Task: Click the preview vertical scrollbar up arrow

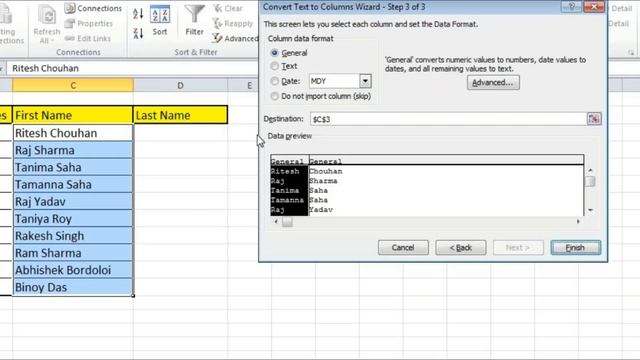Action: (x=590, y=170)
